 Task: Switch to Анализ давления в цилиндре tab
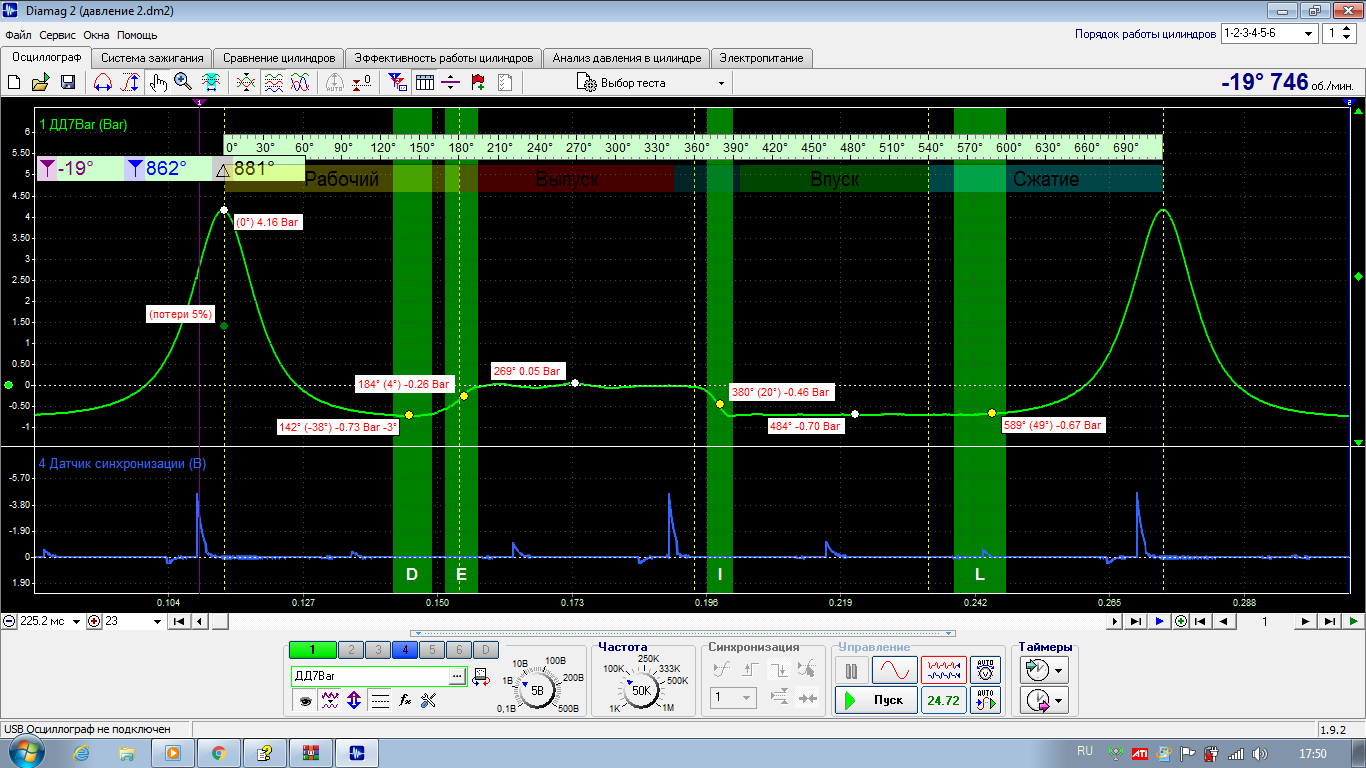[x=627, y=58]
